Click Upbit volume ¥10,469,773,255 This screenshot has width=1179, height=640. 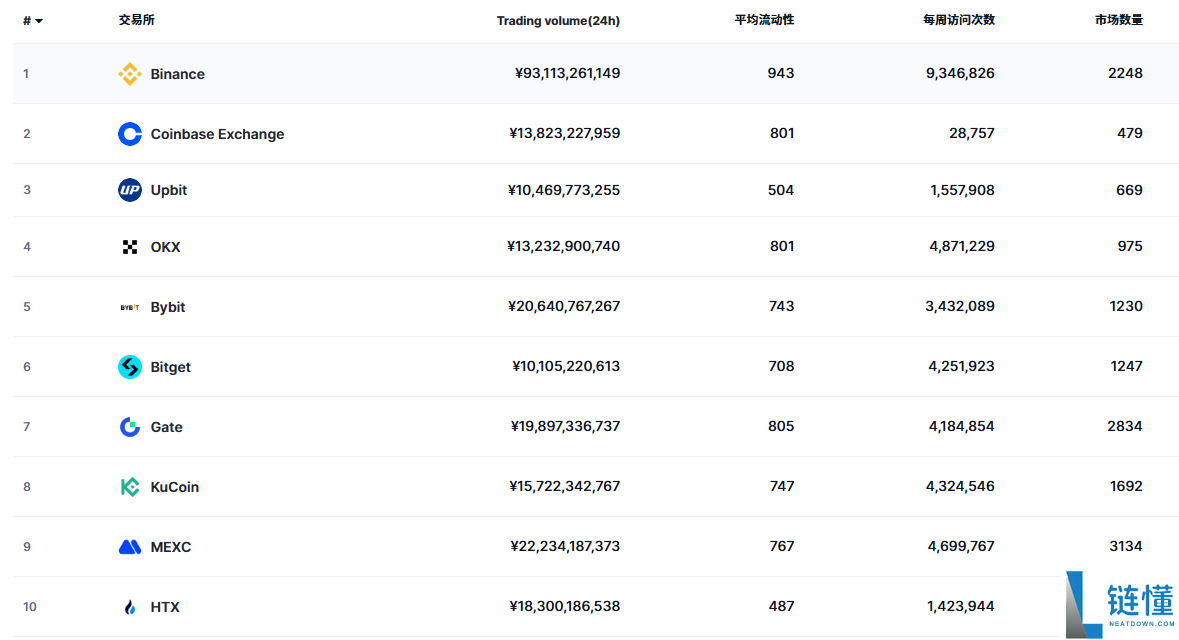(564, 190)
